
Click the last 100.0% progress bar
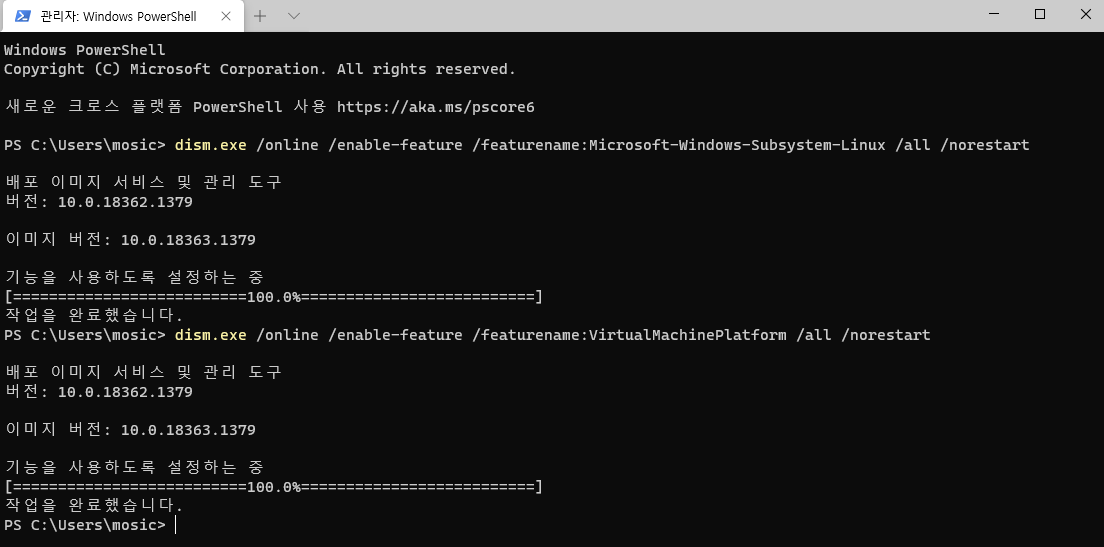pos(273,487)
